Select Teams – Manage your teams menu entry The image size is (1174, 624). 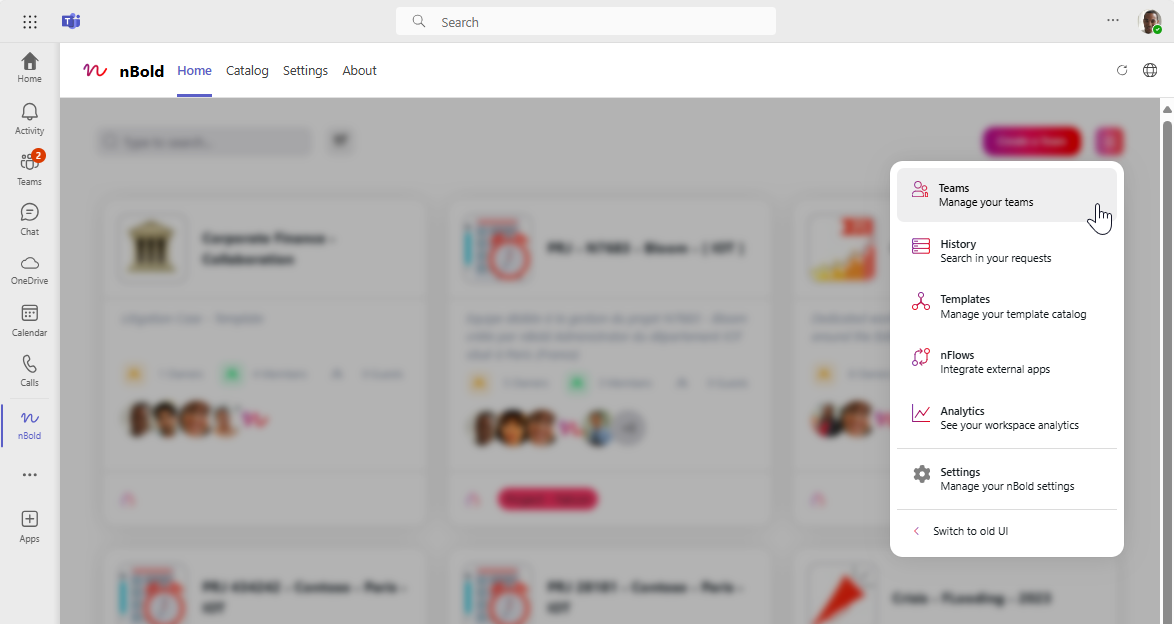tap(1006, 195)
